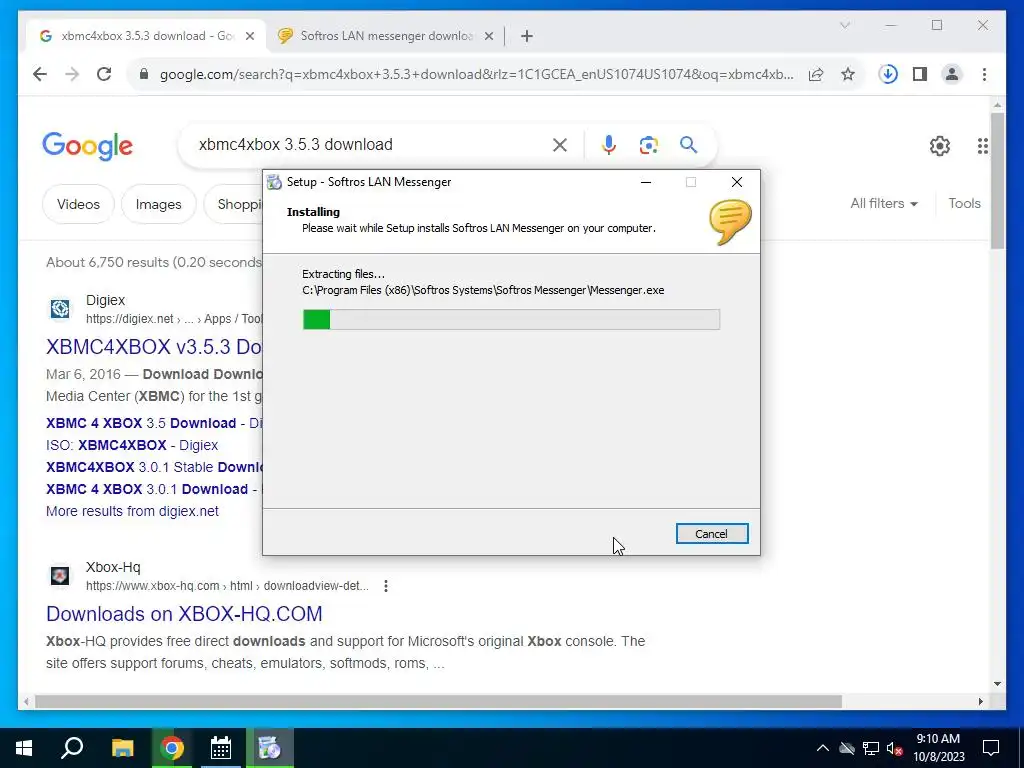Viewport: 1024px width, 768px height.
Task: Submit the search with the magnifier icon
Action: (x=688, y=145)
